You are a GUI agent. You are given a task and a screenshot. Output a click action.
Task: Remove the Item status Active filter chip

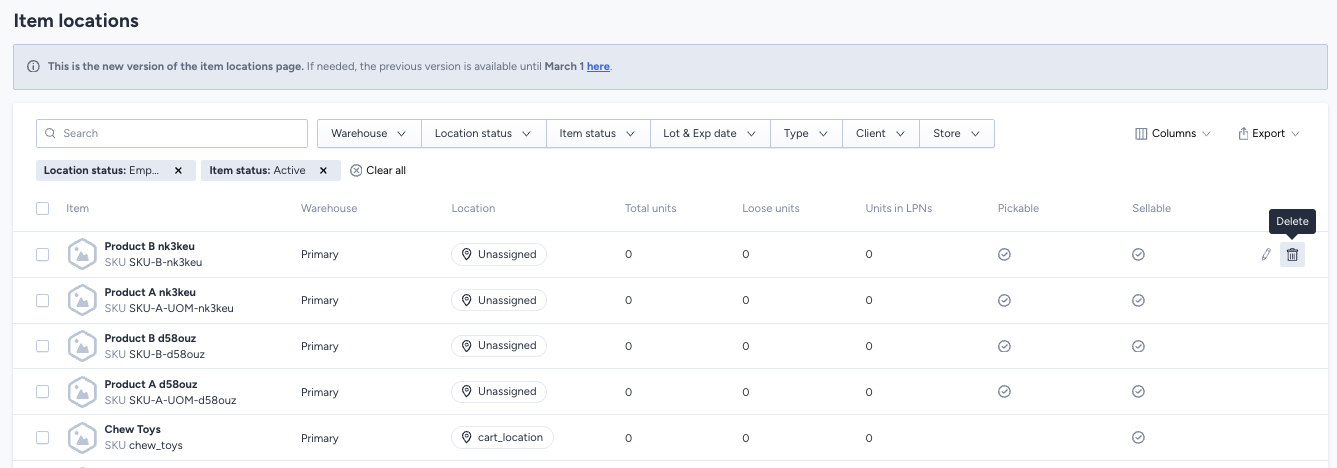pyautogui.click(x=323, y=171)
